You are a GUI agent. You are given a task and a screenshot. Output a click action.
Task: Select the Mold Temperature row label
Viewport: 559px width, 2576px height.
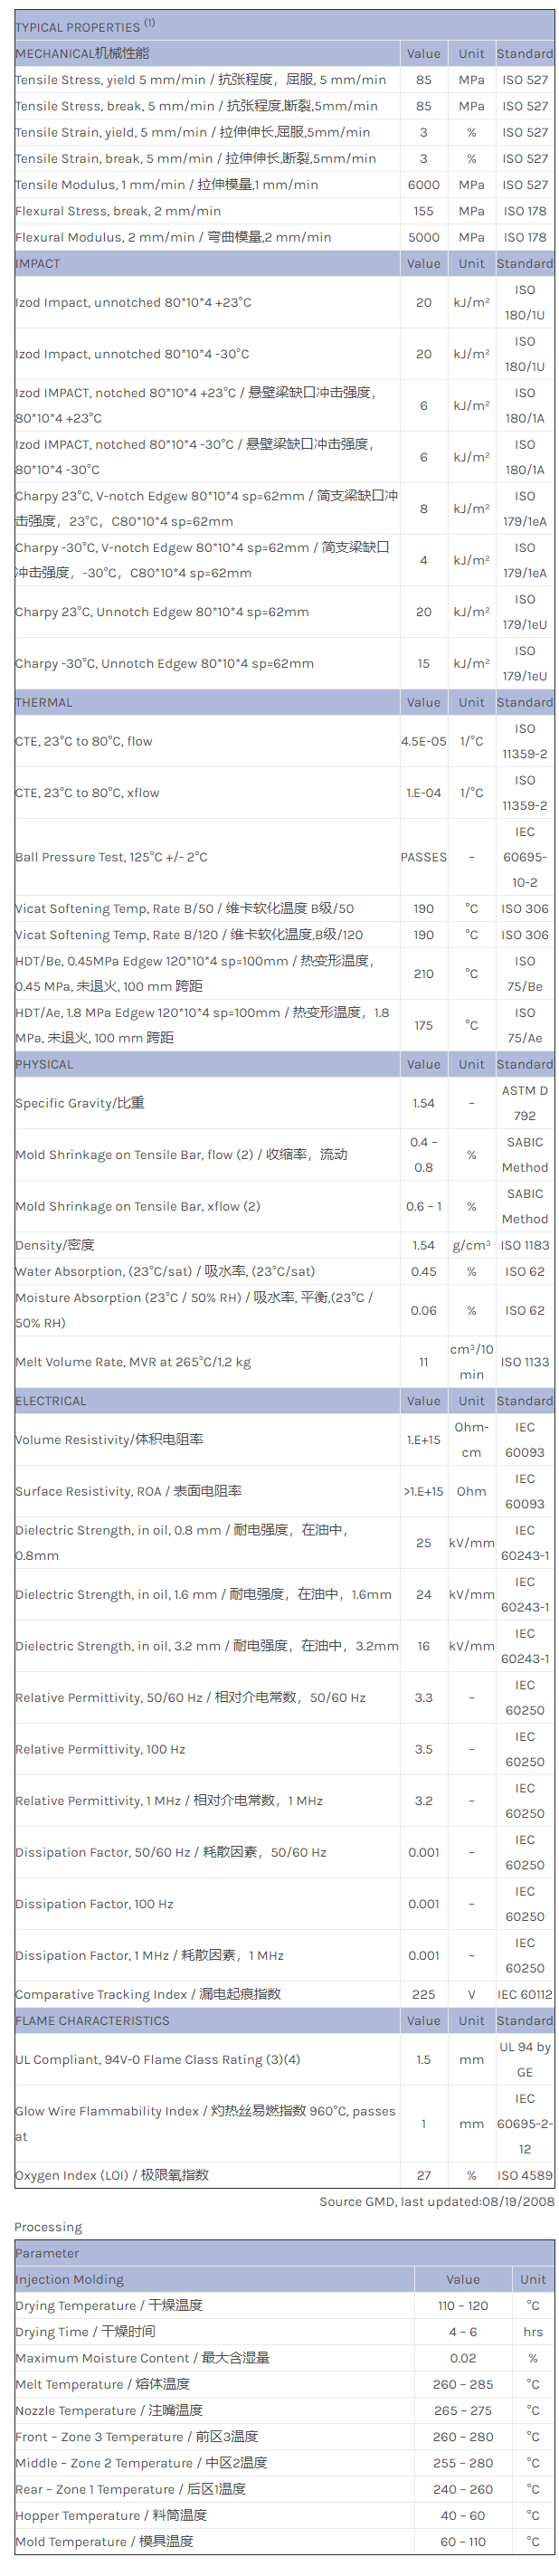pyautogui.click(x=104, y=2542)
